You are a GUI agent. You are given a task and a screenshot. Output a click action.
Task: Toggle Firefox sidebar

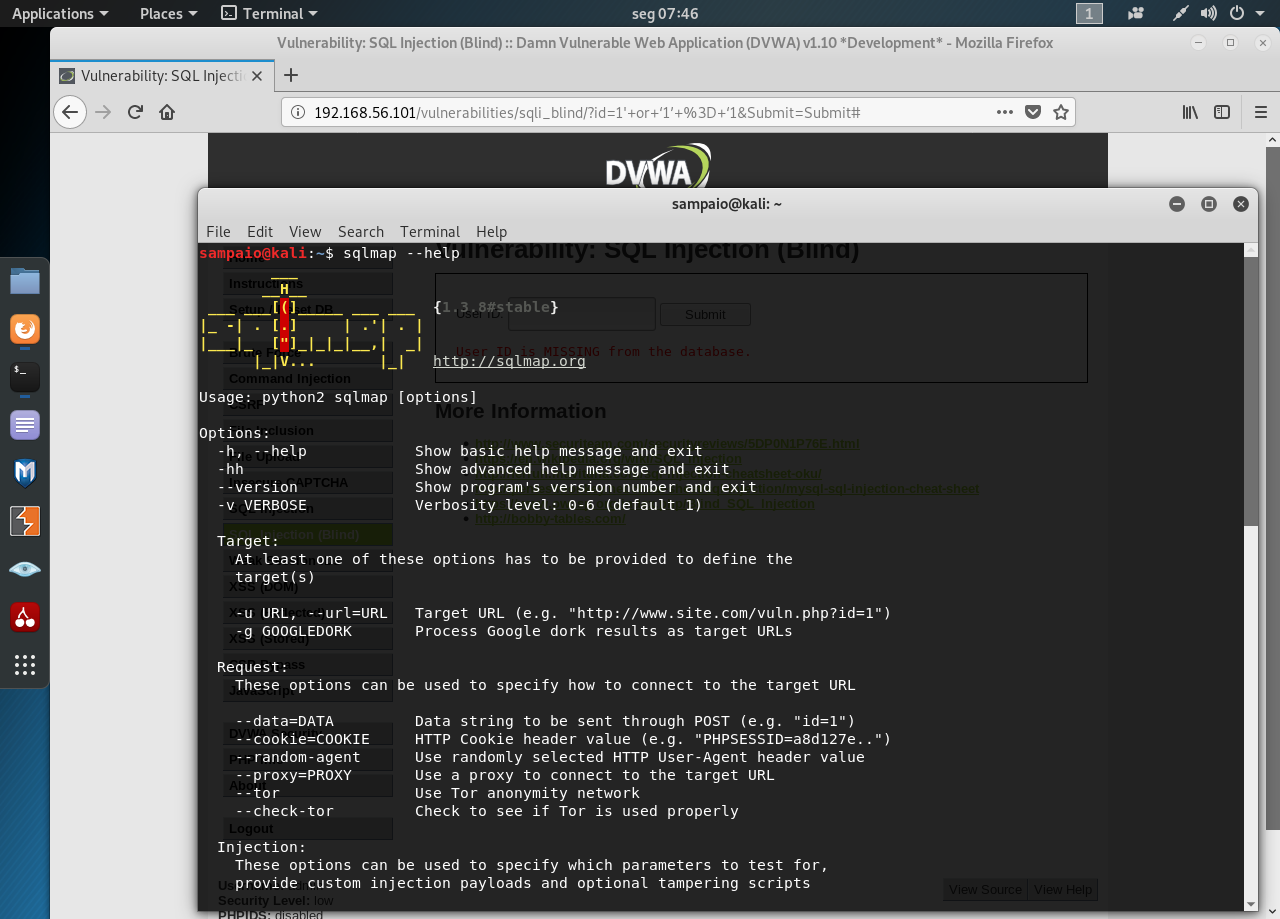tap(1222, 112)
